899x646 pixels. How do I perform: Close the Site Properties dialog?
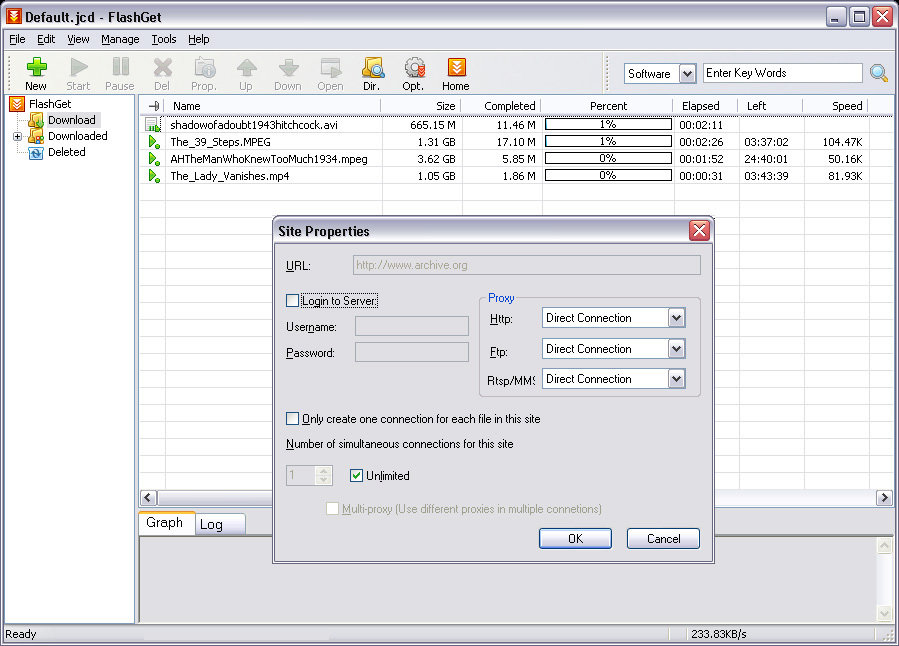[699, 231]
